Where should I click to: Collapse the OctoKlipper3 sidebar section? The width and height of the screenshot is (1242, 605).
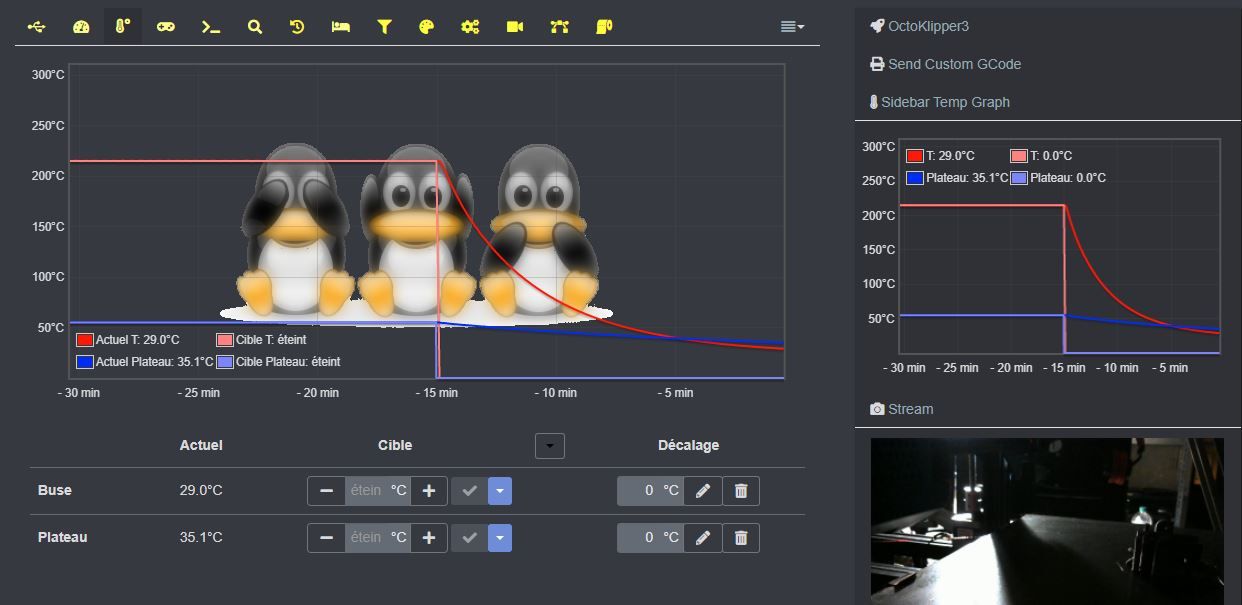[x=928, y=26]
